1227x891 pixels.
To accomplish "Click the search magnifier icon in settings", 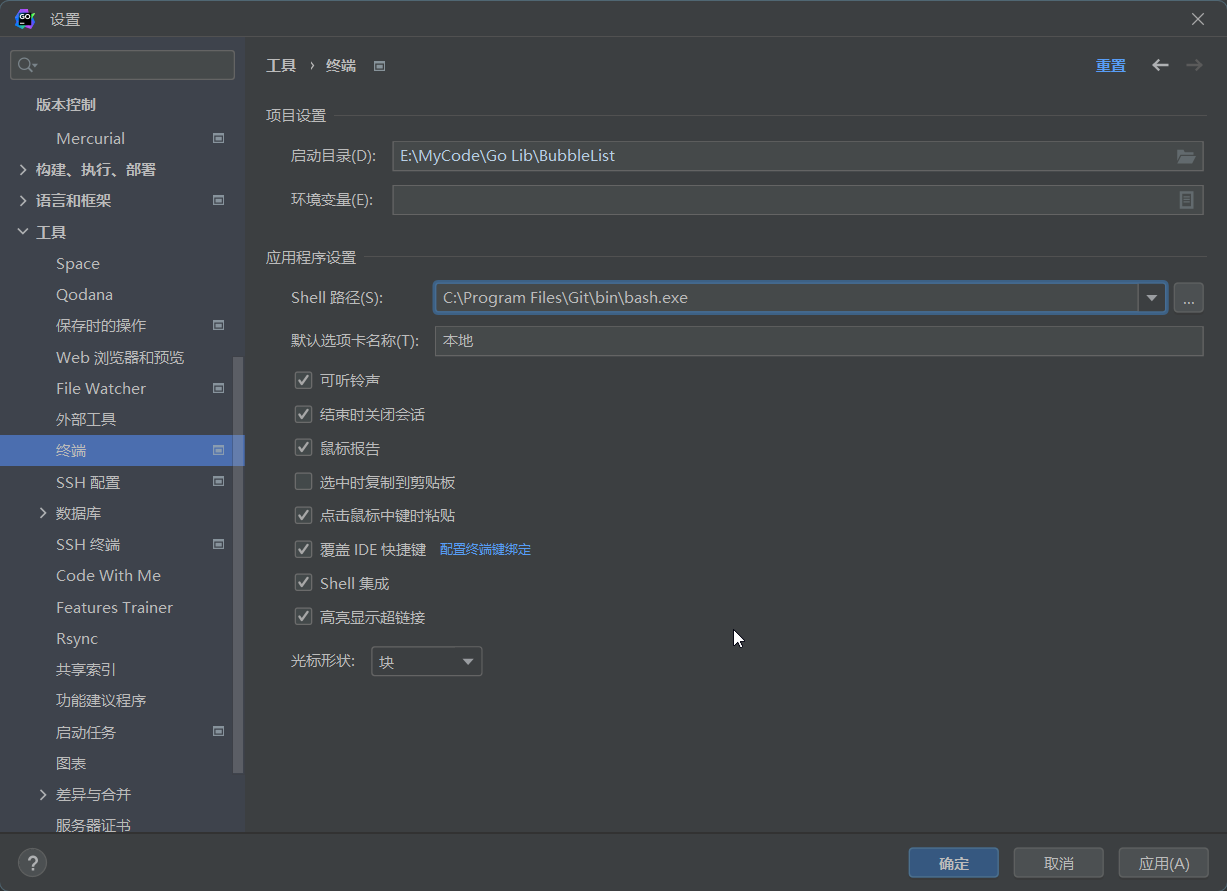I will pyautogui.click(x=27, y=65).
